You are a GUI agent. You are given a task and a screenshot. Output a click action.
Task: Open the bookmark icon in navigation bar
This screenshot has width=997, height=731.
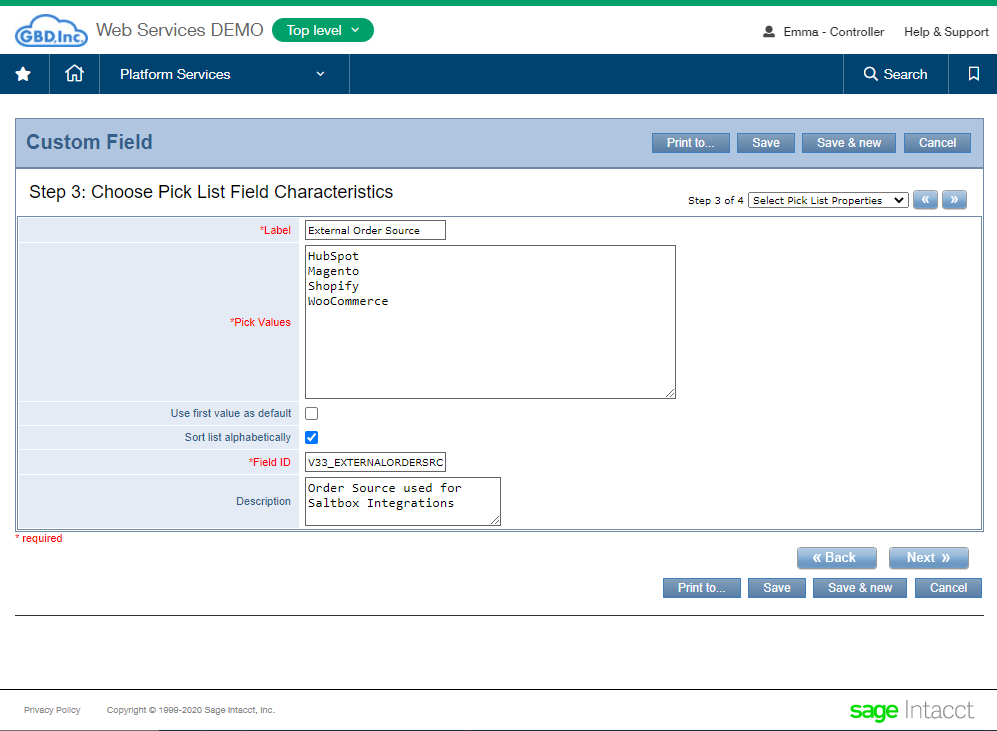click(x=973, y=74)
